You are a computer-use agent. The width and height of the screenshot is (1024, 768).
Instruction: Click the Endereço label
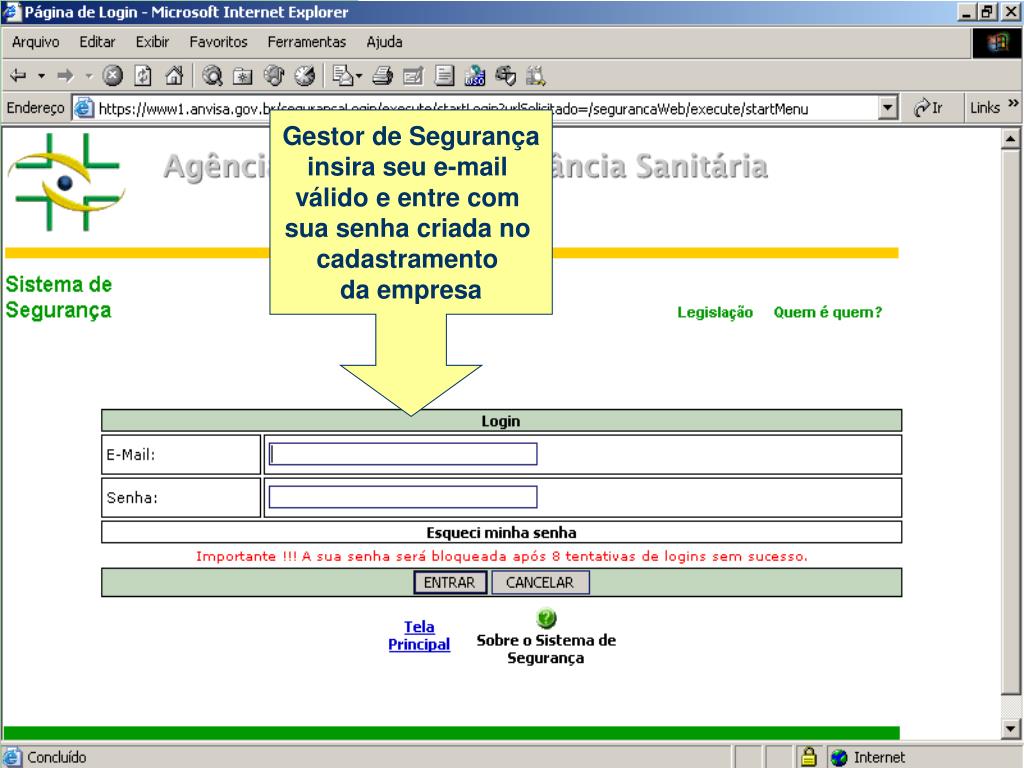[35, 108]
